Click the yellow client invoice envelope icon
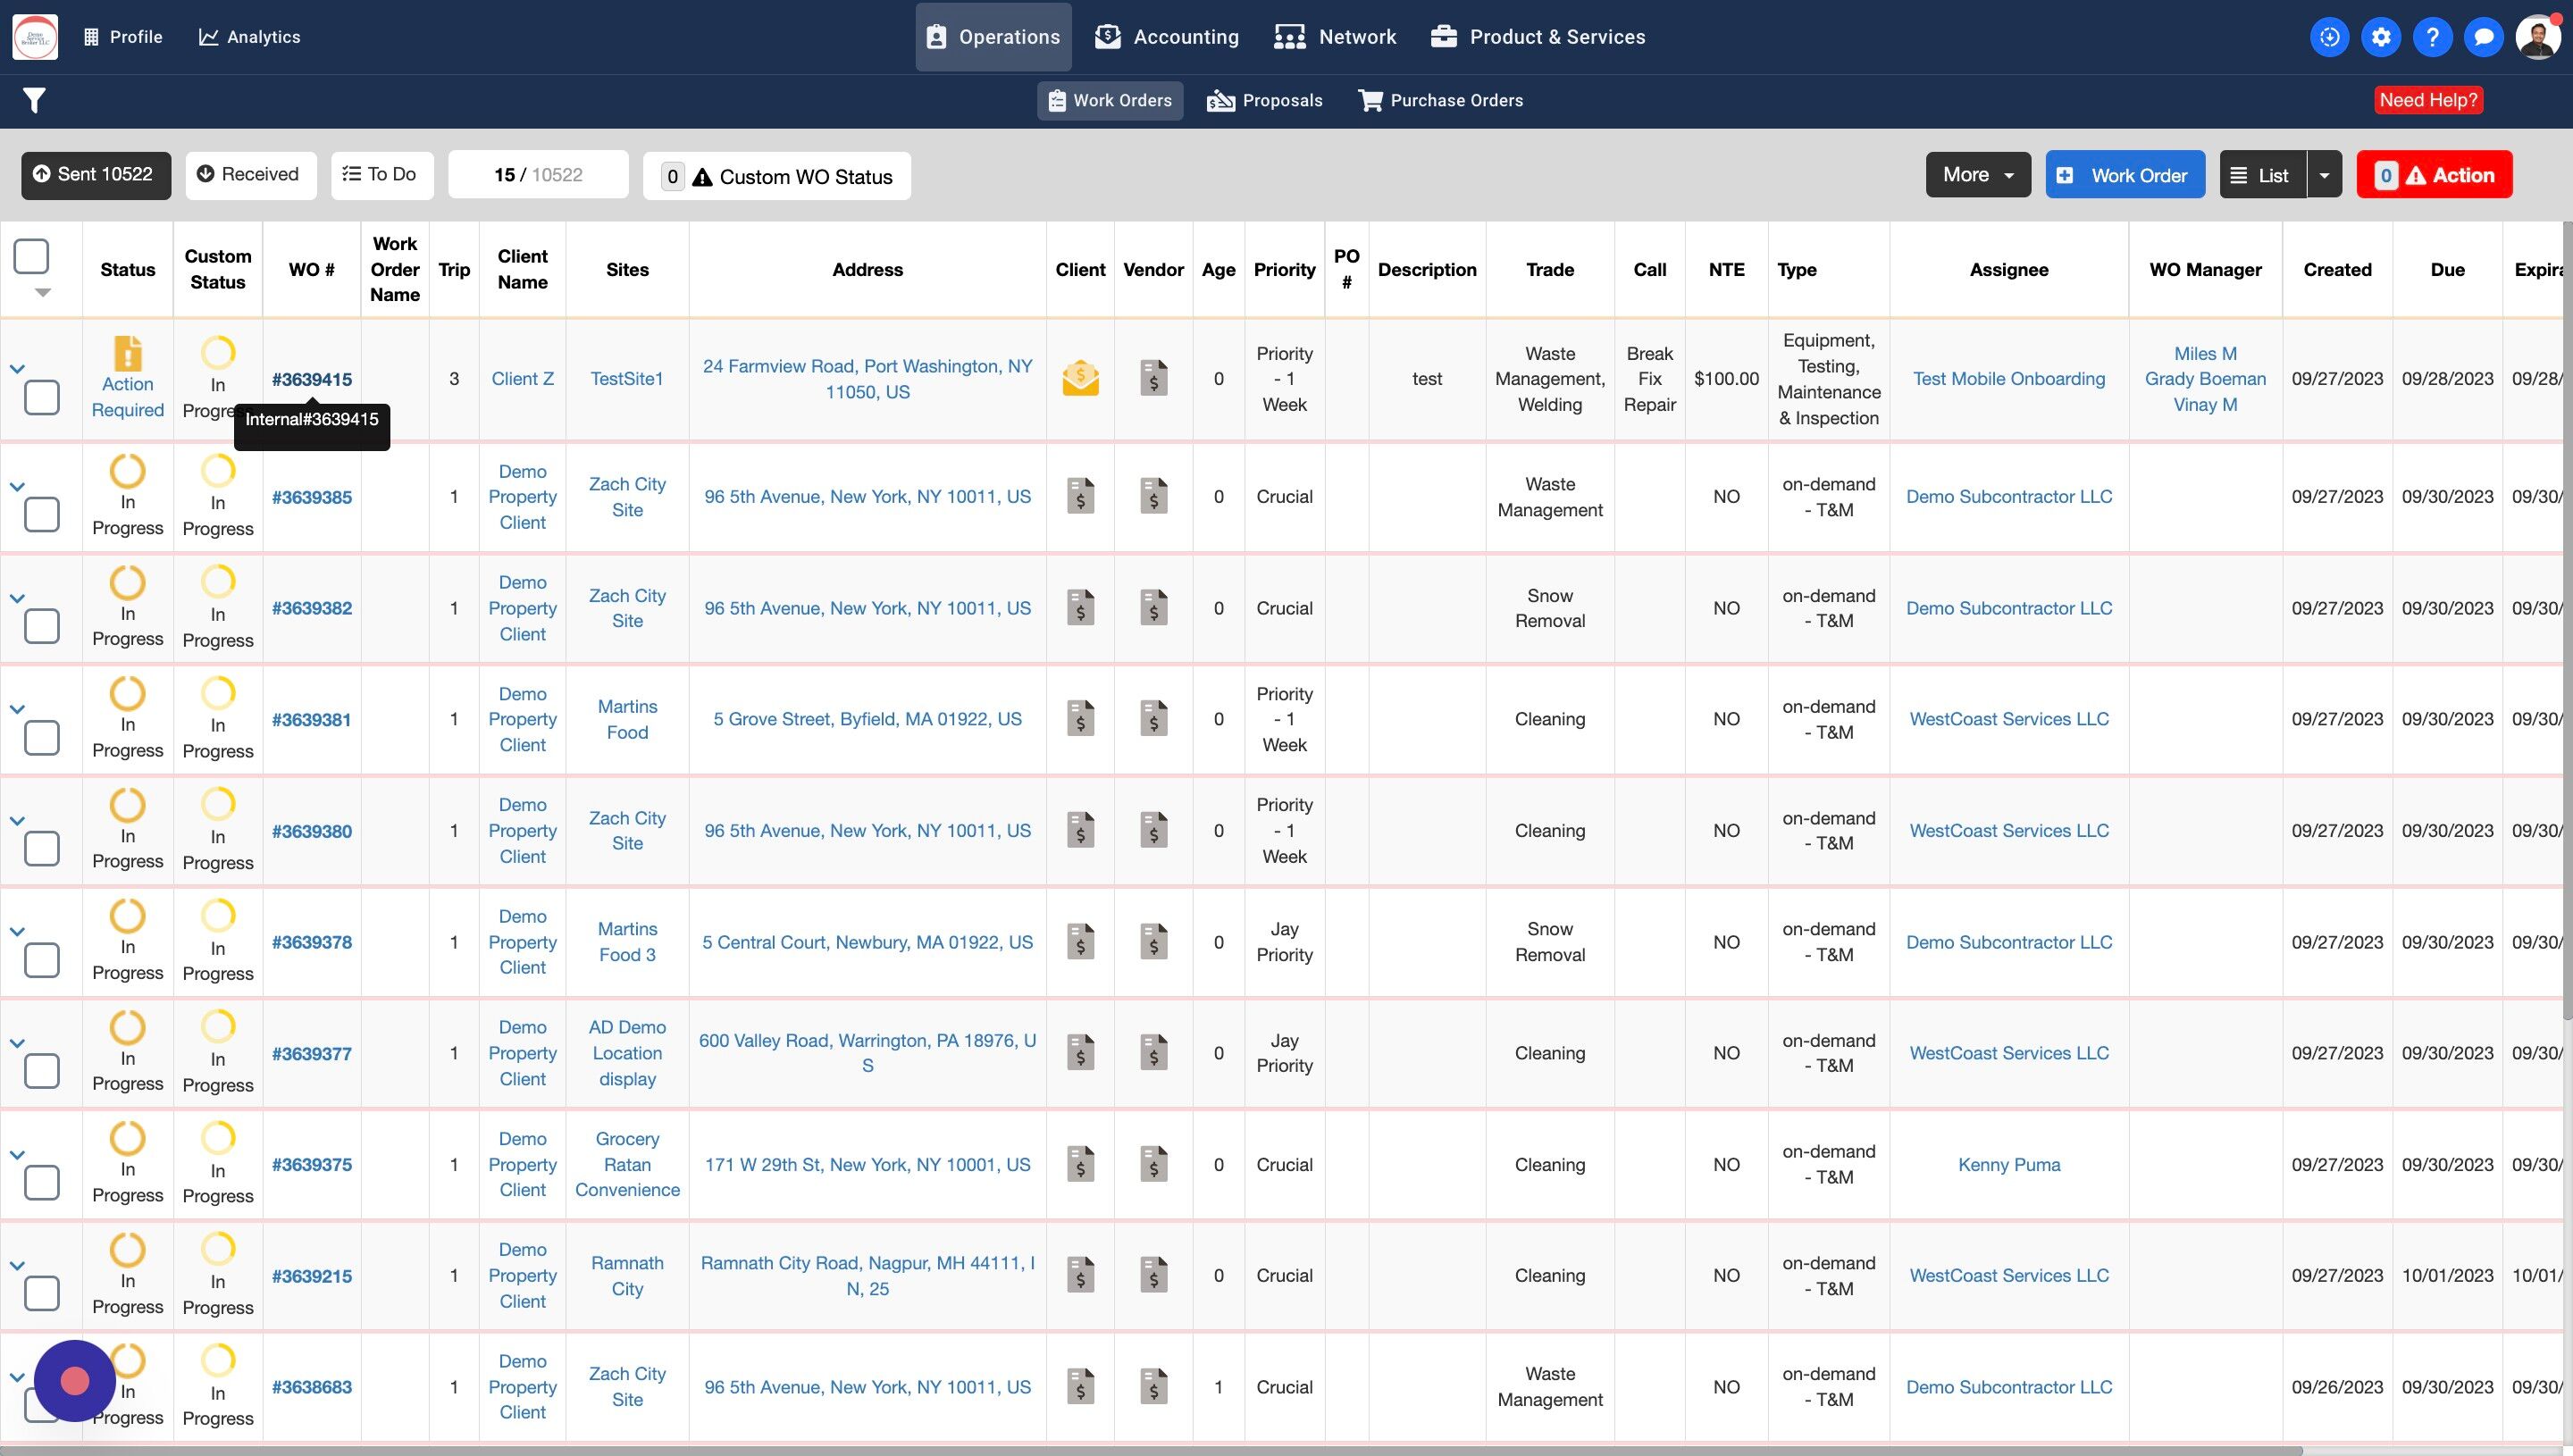The image size is (2573, 1456). pos(1080,379)
